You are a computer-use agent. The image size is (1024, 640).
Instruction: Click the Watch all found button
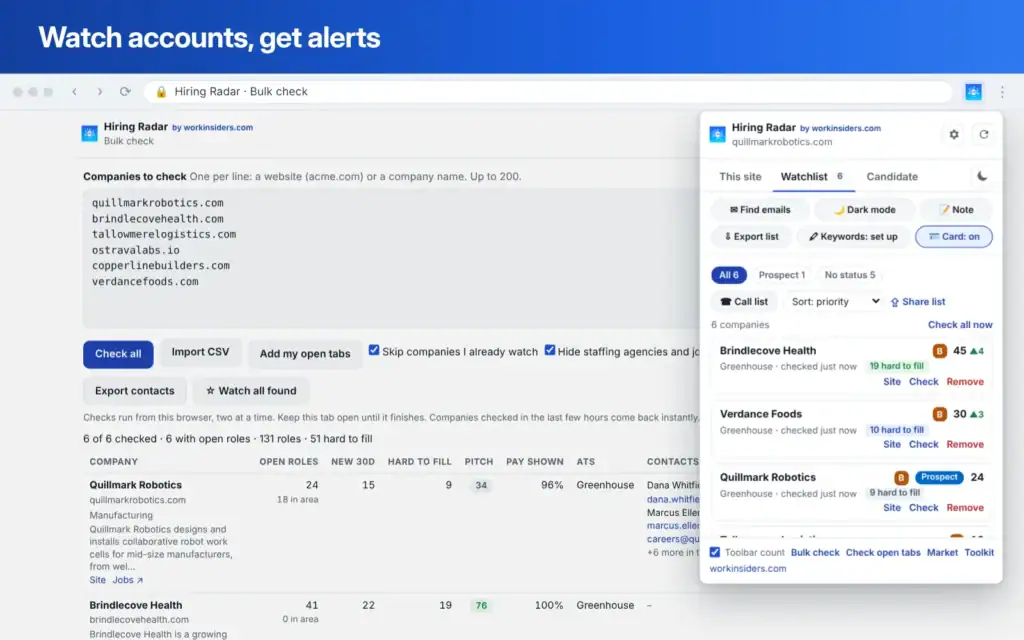coord(251,391)
